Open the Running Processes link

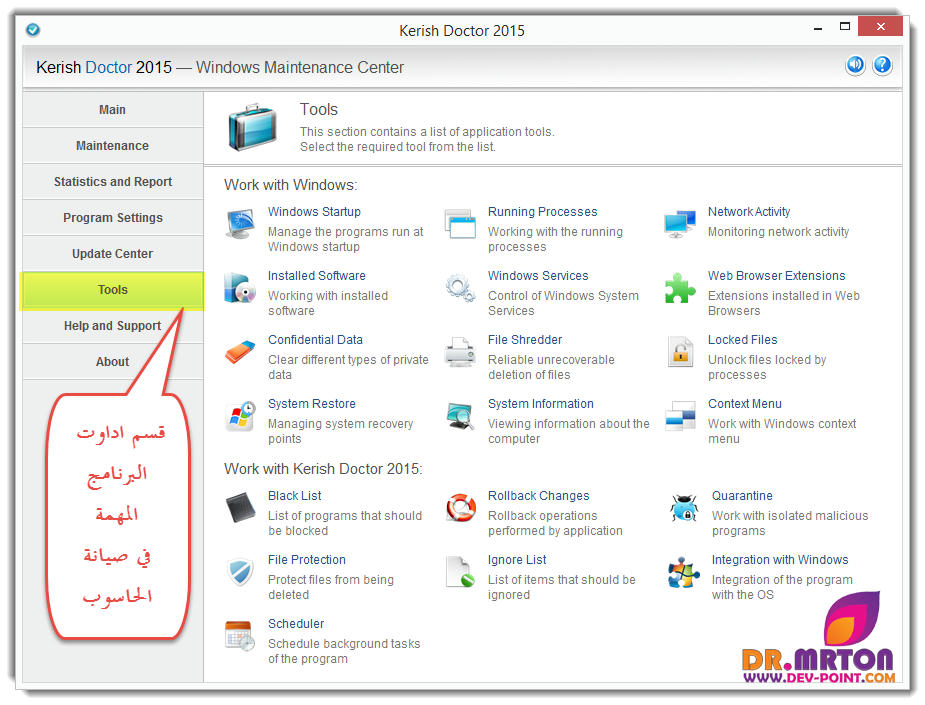pos(542,212)
